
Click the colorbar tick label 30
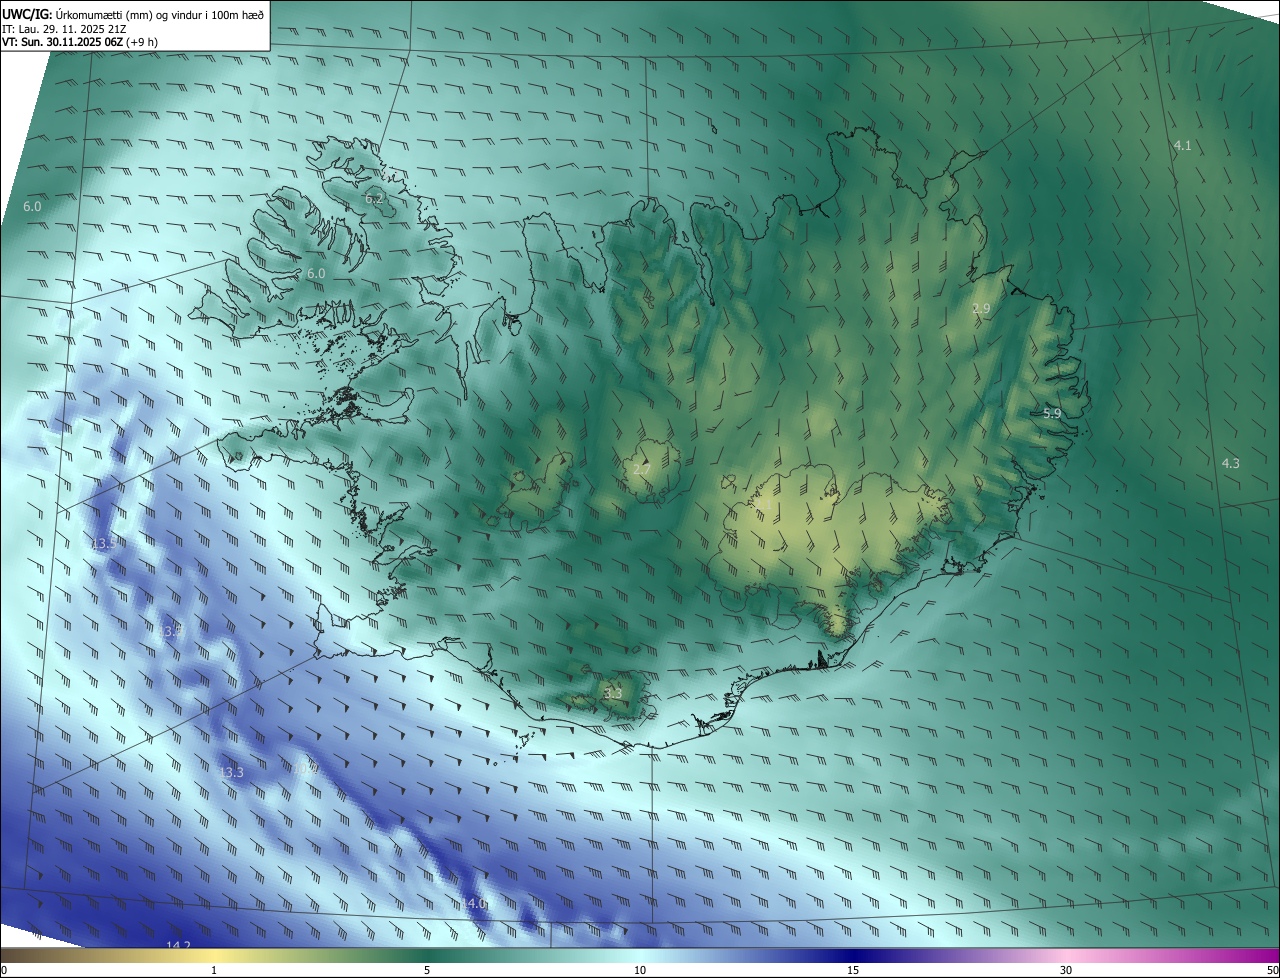coord(1066,970)
